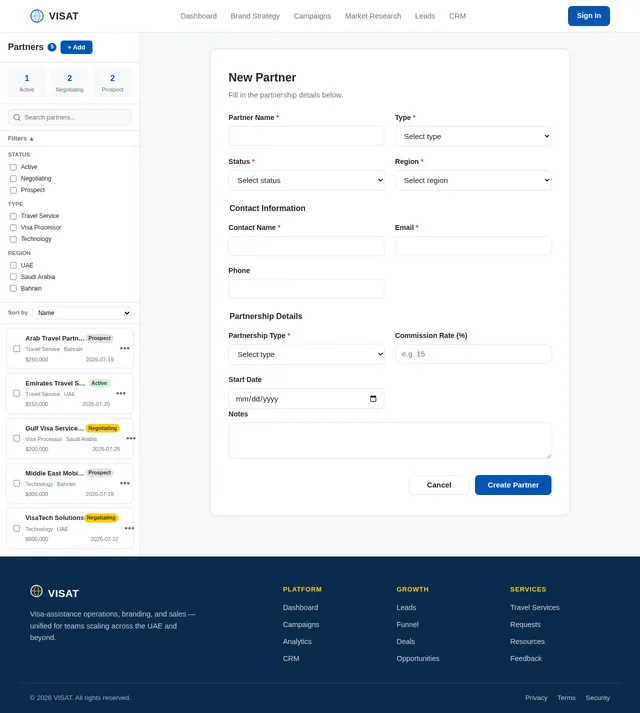
Task: Open the Region select dropdown
Action: coord(473,181)
